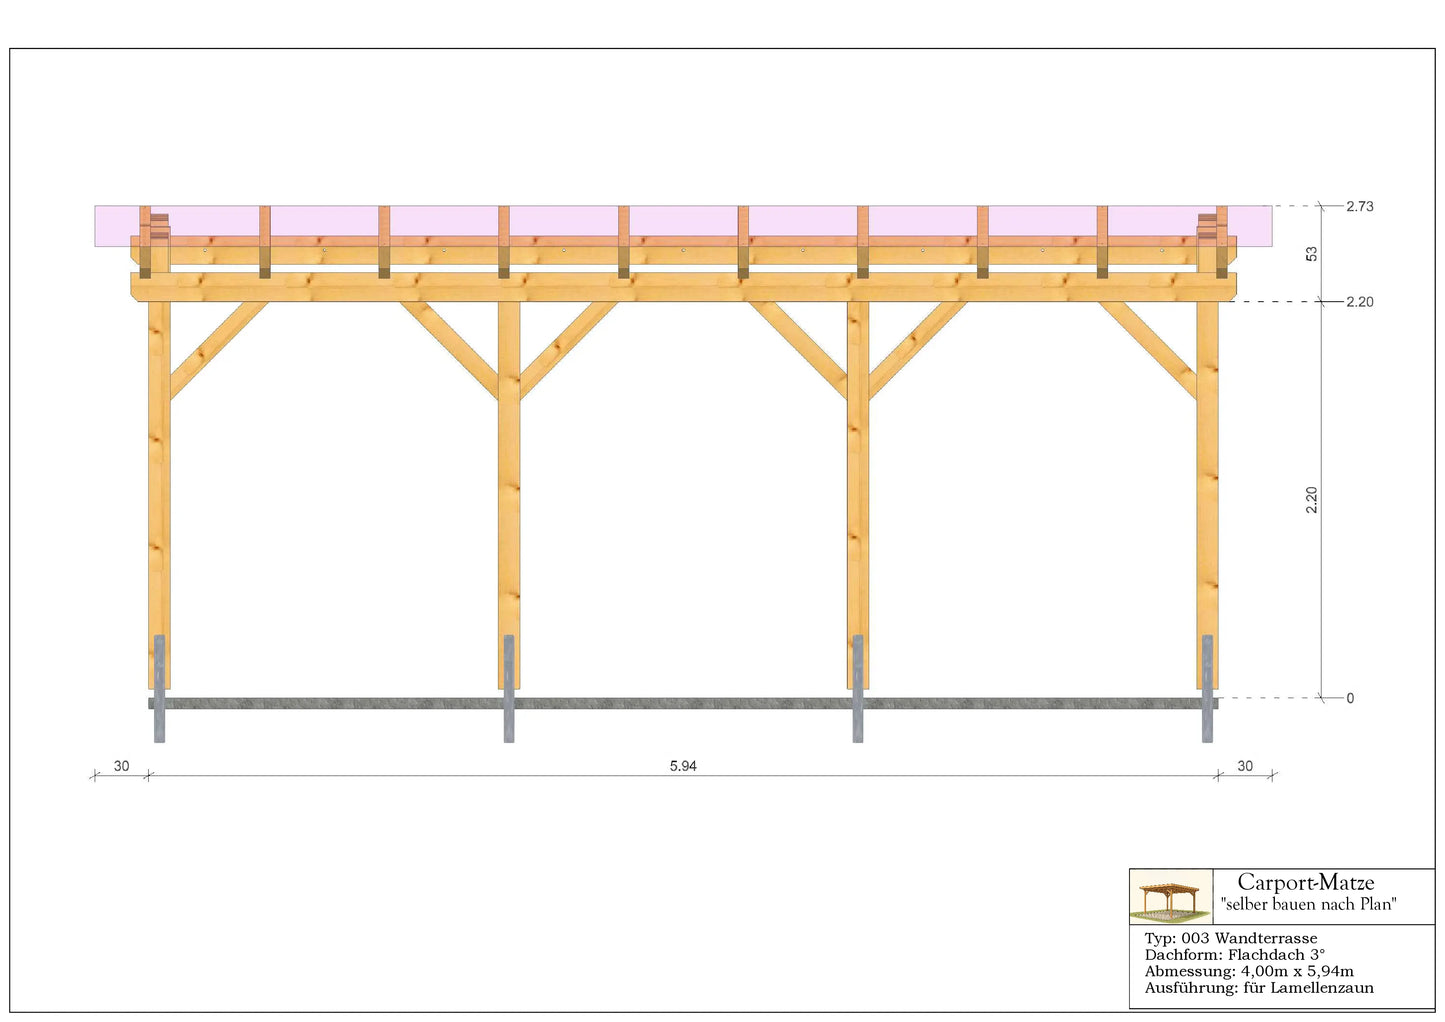Select the line "Typ: 003 Wandterrasse"
This screenshot has width=1445, height=1022.
pos(1231,938)
